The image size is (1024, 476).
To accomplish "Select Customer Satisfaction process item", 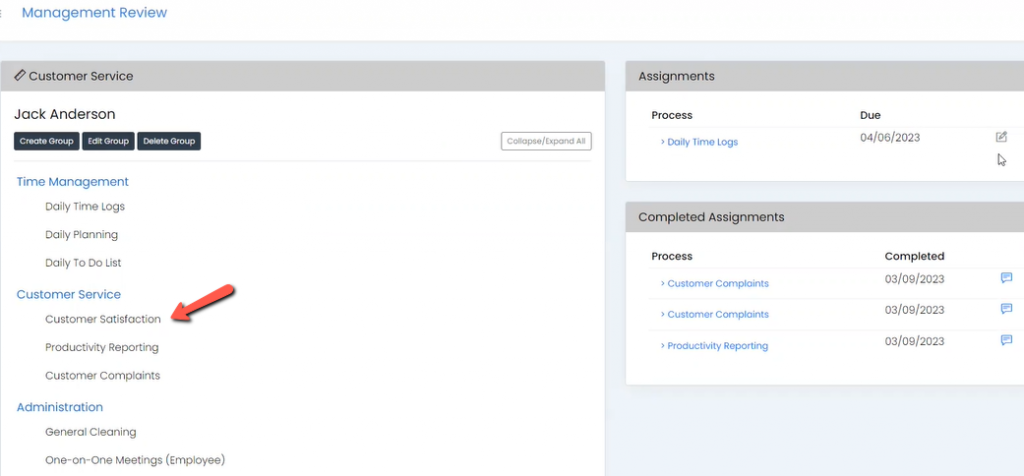I will tap(103, 319).
